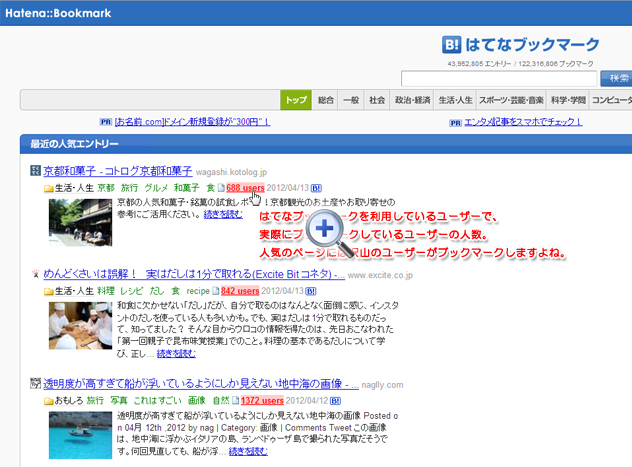Screen dimensions: 632x467
Task: Open the 社会 category tab
Action: click(377, 100)
